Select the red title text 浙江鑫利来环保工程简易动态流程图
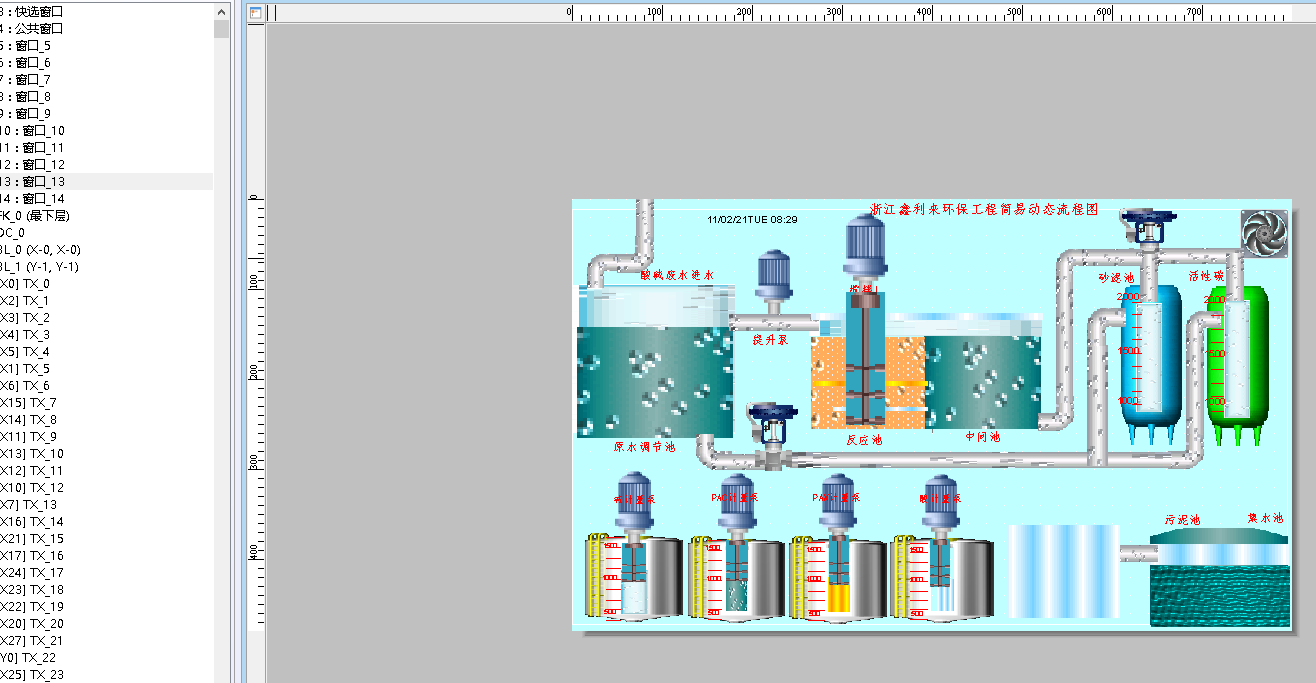Screen dimensions: 1316x683 [x=984, y=210]
